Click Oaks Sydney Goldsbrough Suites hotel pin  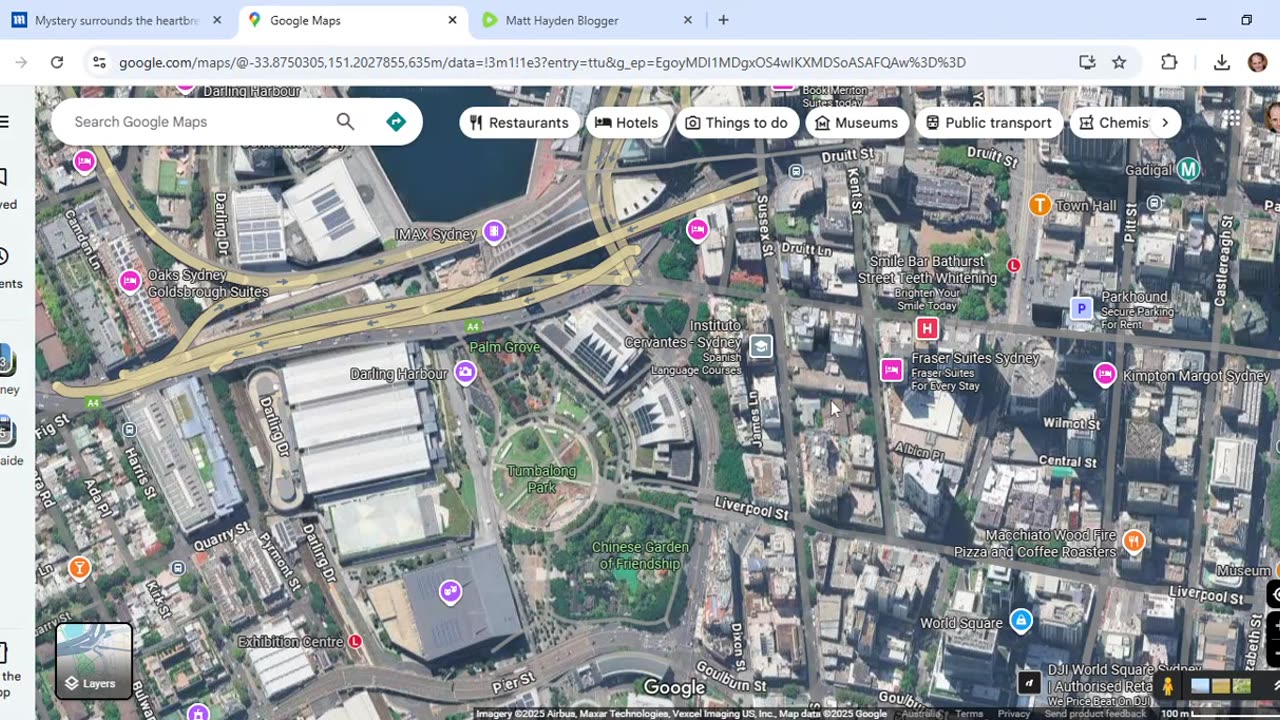(x=130, y=281)
